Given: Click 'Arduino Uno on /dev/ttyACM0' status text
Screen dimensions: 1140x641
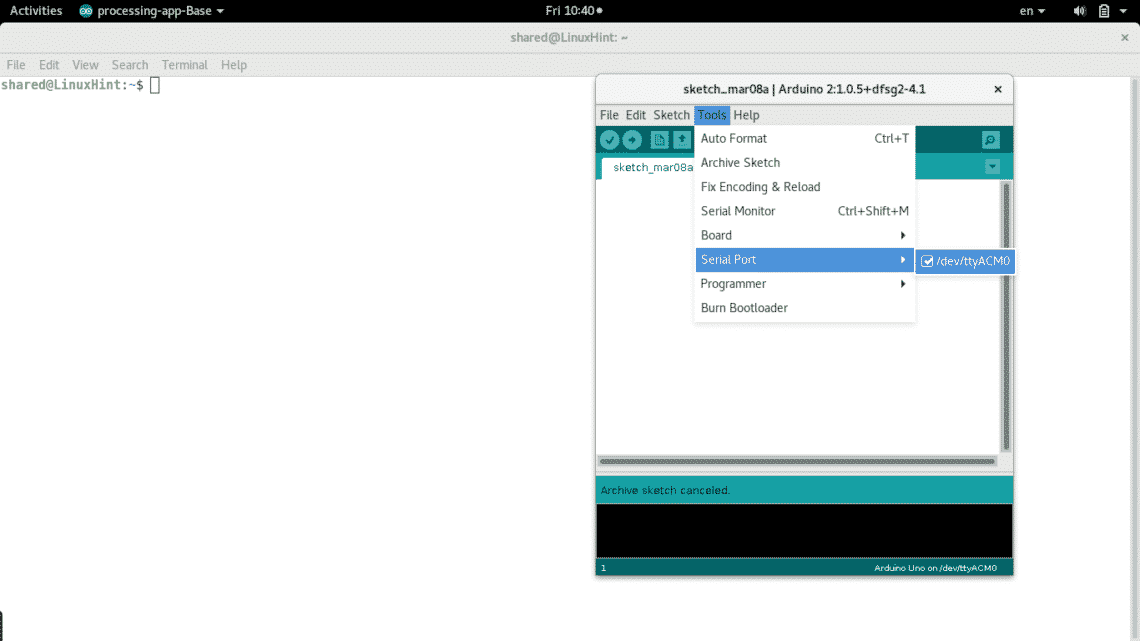Looking at the screenshot, I should pos(935,568).
